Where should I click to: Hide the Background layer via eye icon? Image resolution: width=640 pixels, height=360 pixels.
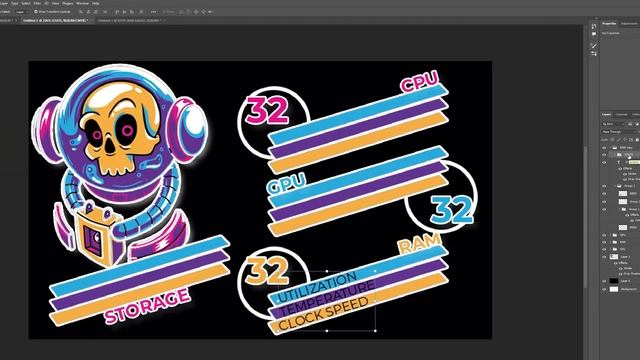click(x=604, y=289)
